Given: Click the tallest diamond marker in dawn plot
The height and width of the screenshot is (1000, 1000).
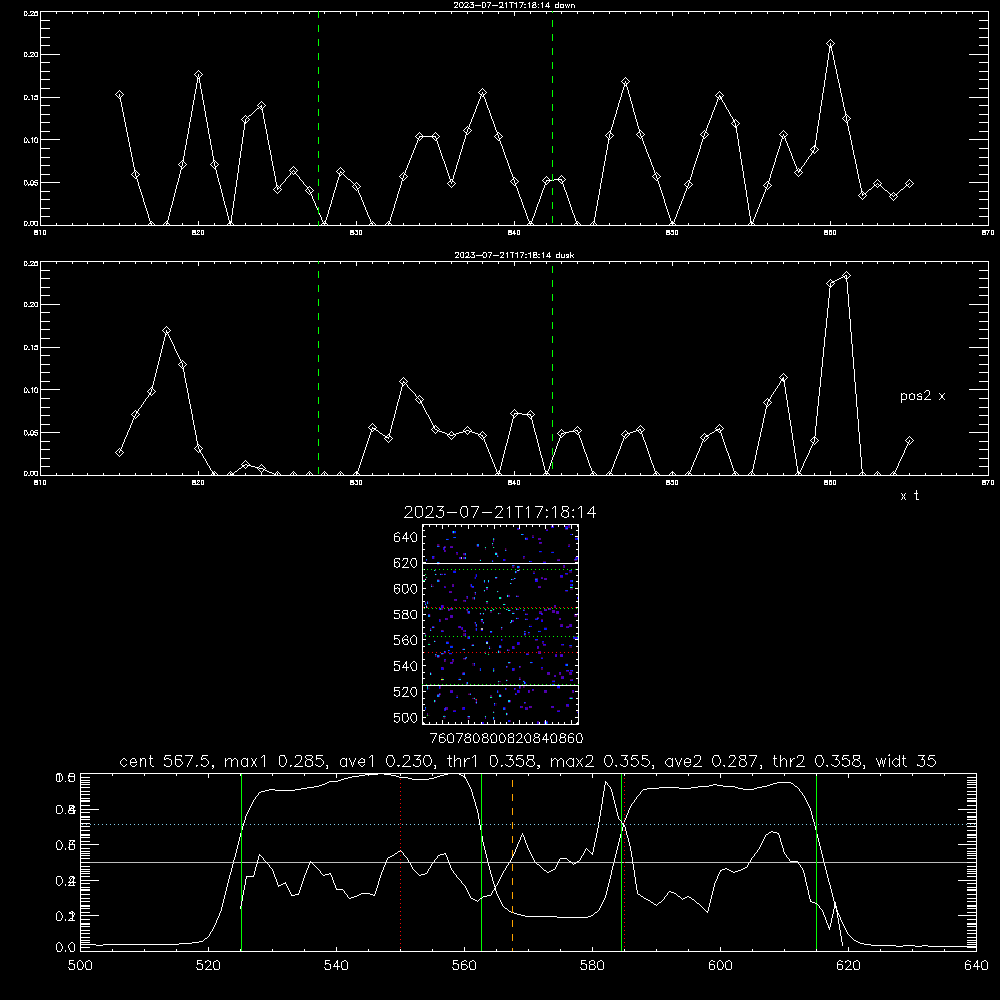Looking at the screenshot, I should point(830,44).
